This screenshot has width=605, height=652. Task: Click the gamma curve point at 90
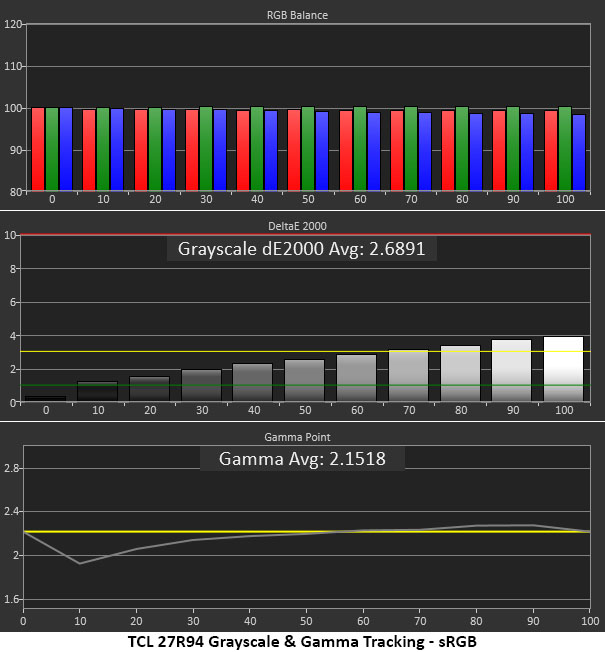tap(533, 526)
